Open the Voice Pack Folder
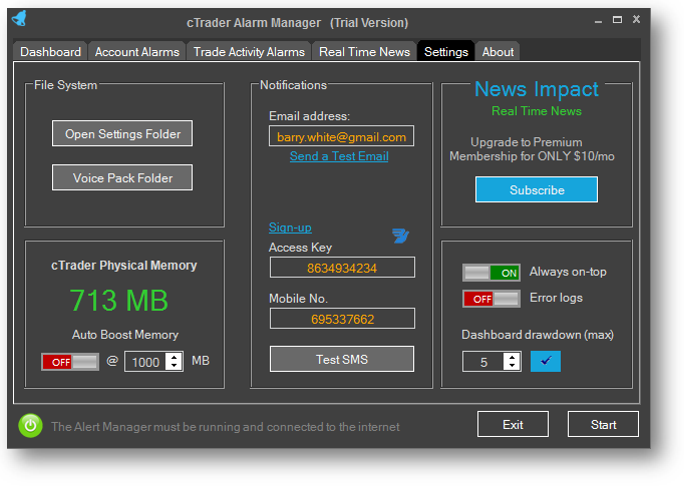 (x=123, y=178)
